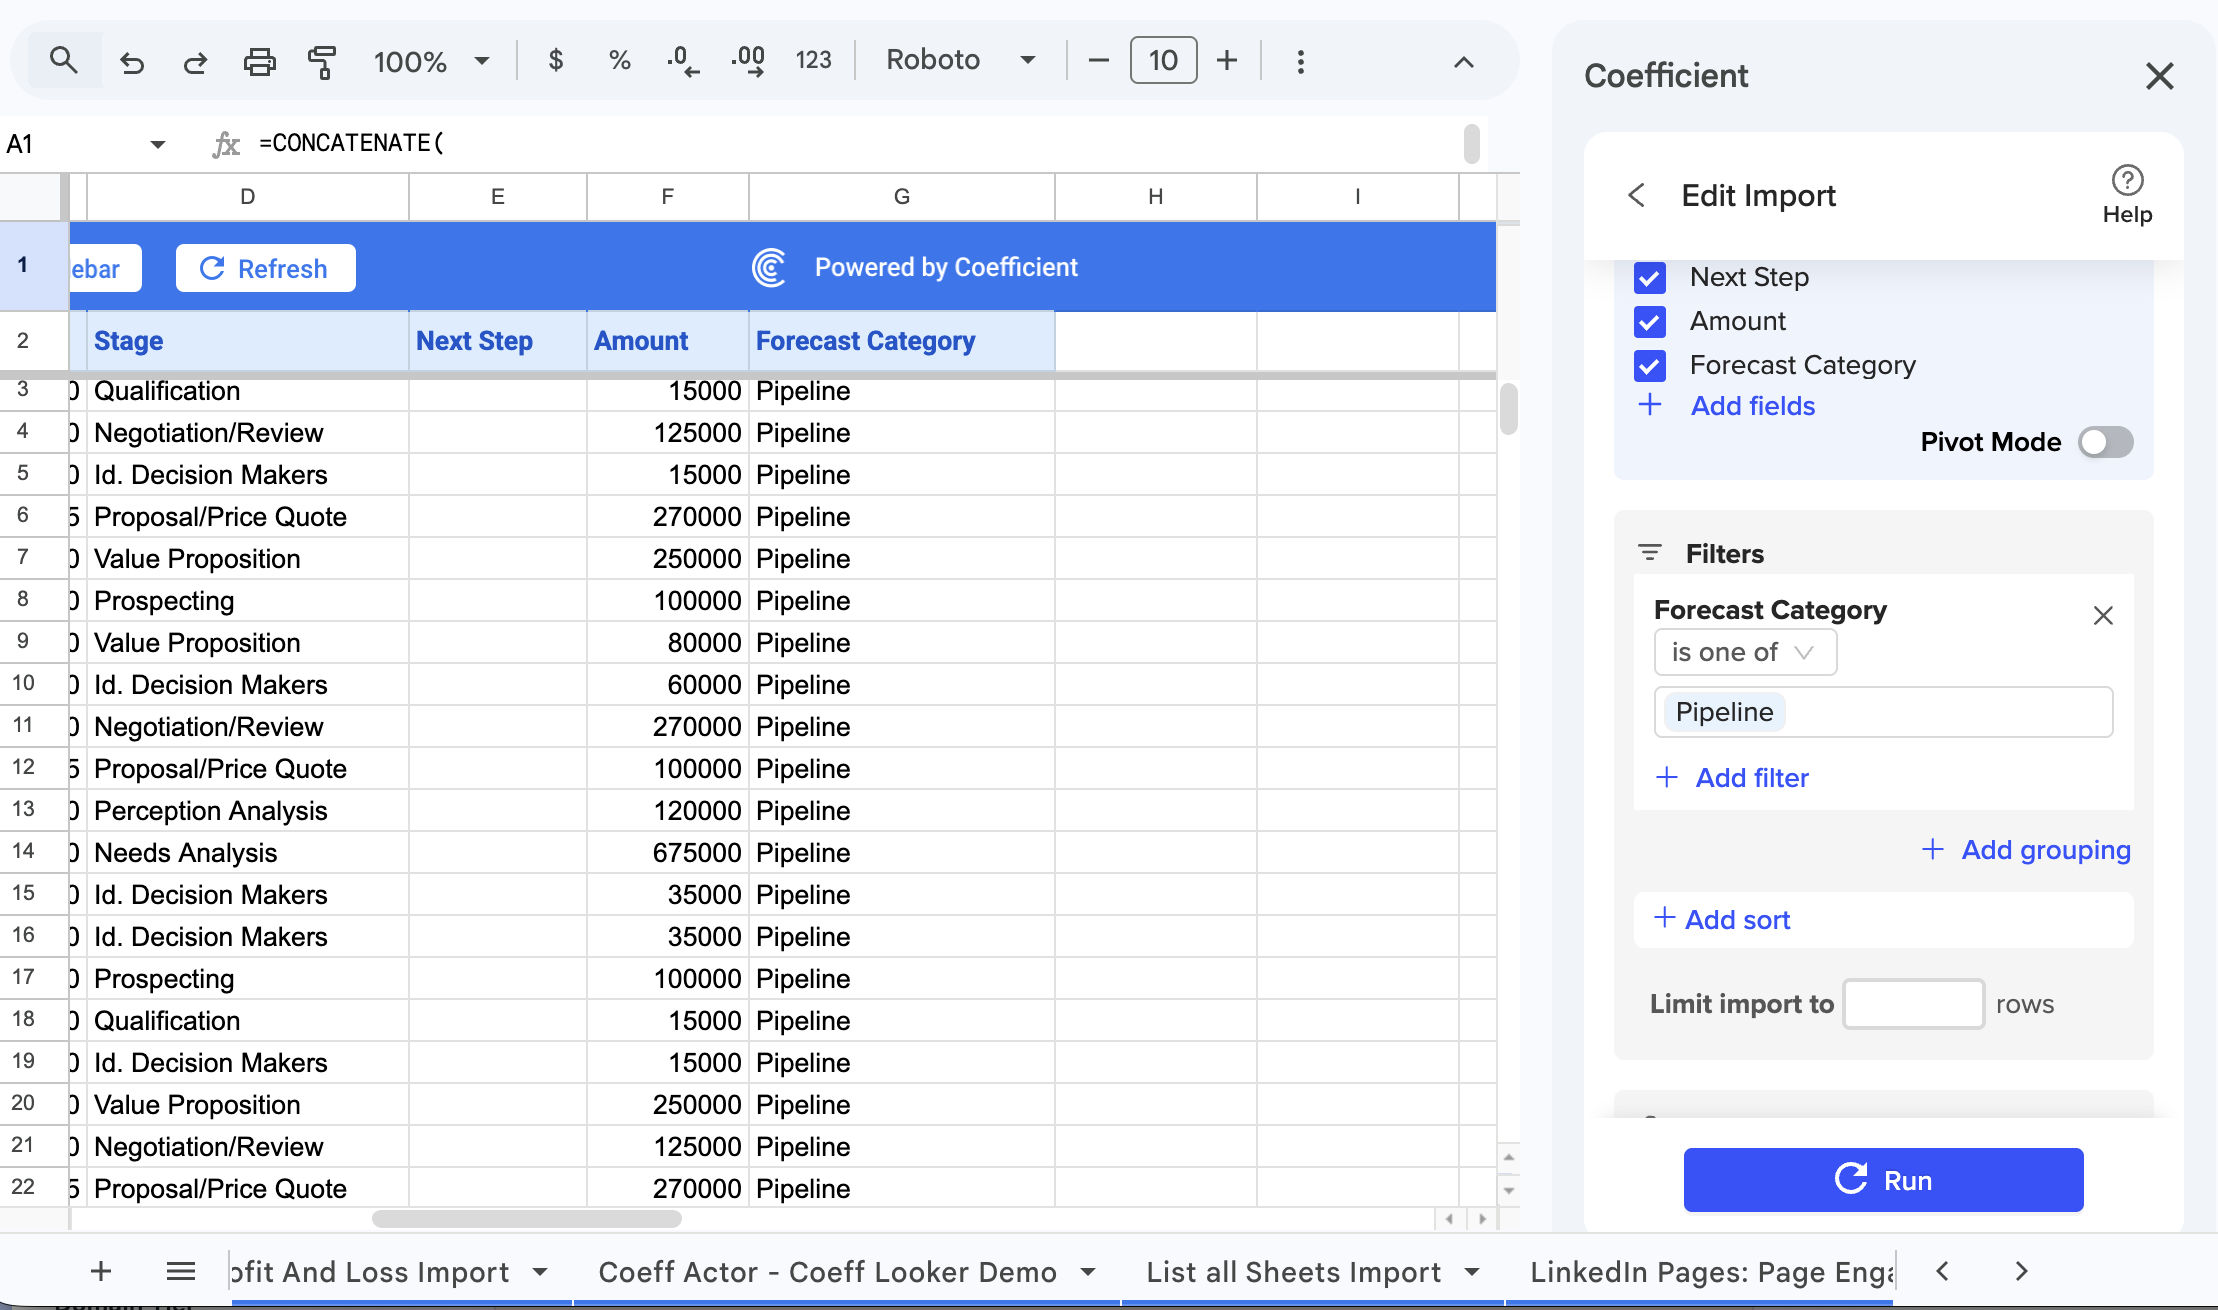Open the 'is one of' operator dropdown
Image resolution: width=2218 pixels, height=1310 pixels.
(x=1744, y=653)
